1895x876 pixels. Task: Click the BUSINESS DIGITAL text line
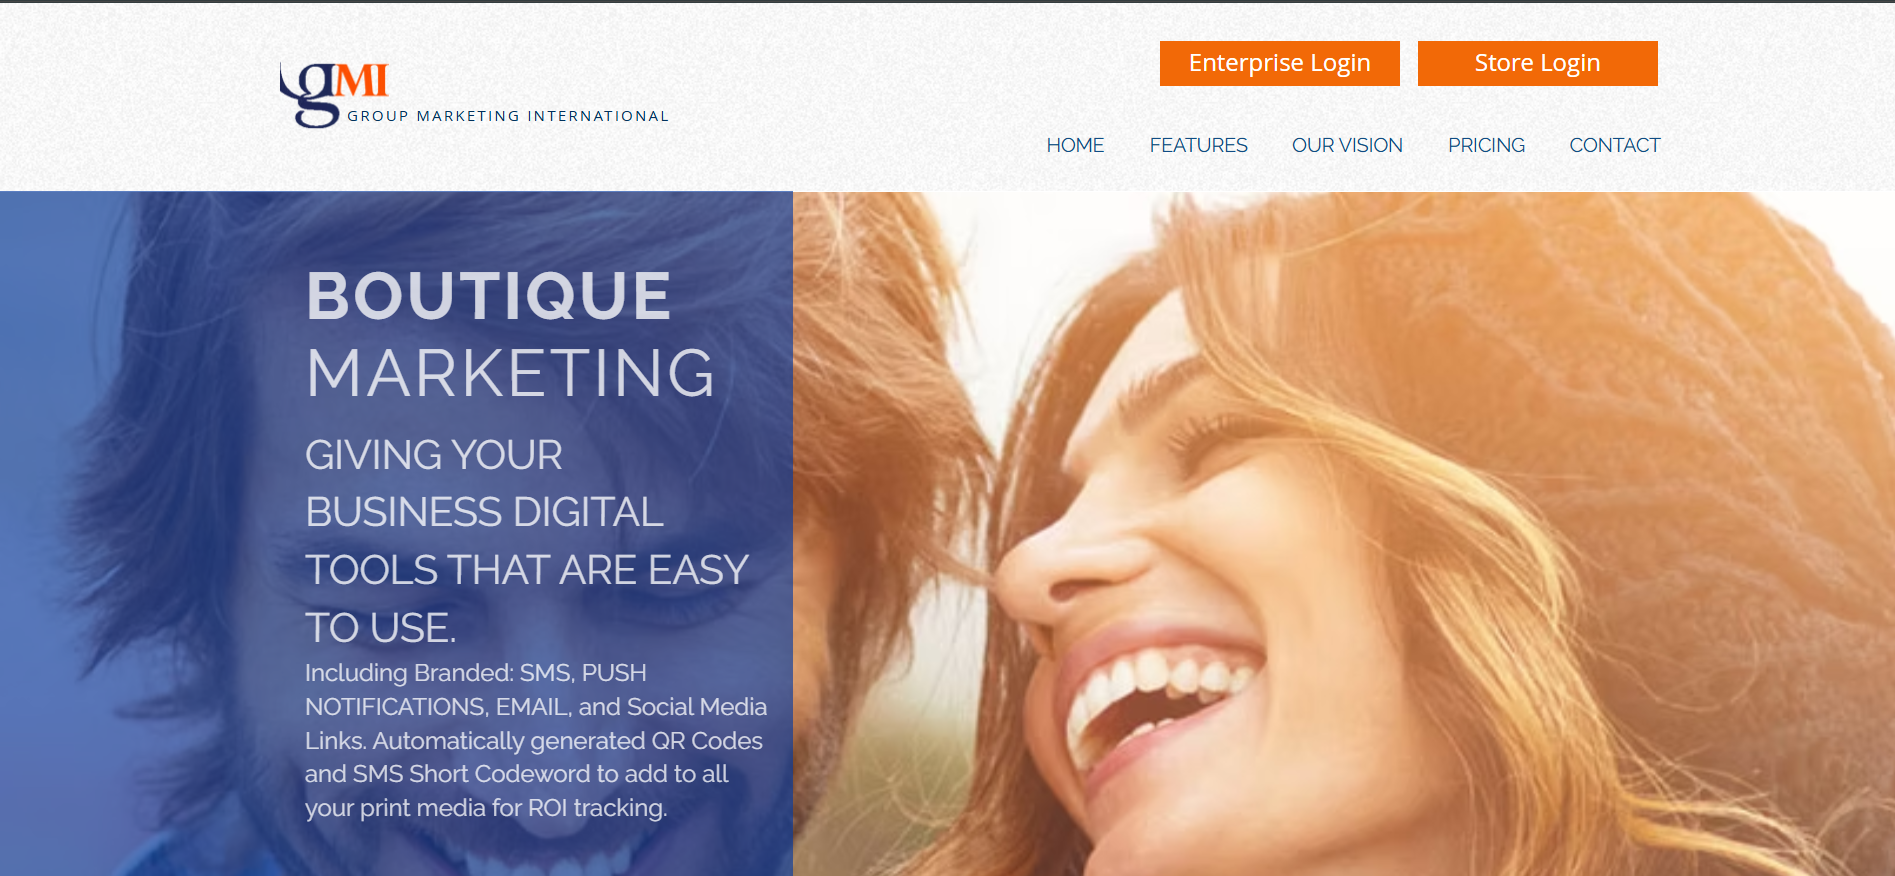pyautogui.click(x=485, y=512)
